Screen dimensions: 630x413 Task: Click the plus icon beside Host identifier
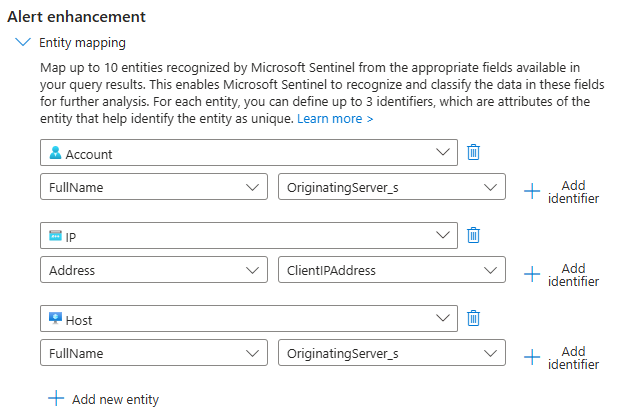pos(532,357)
